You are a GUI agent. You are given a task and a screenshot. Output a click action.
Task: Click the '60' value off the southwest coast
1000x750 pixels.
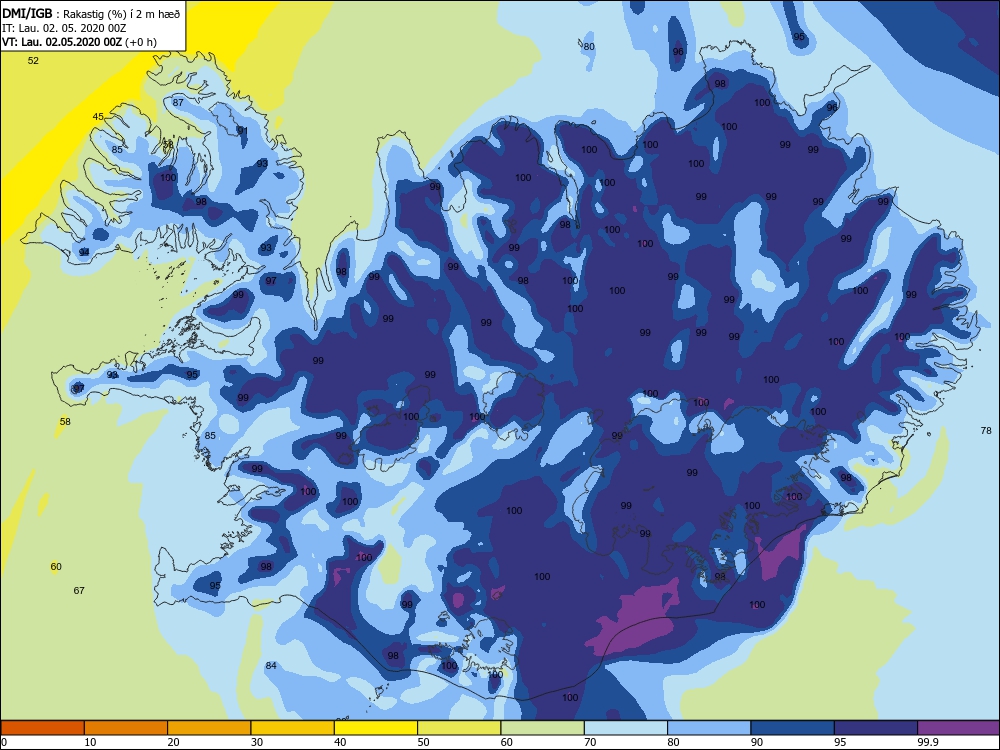tap(56, 566)
